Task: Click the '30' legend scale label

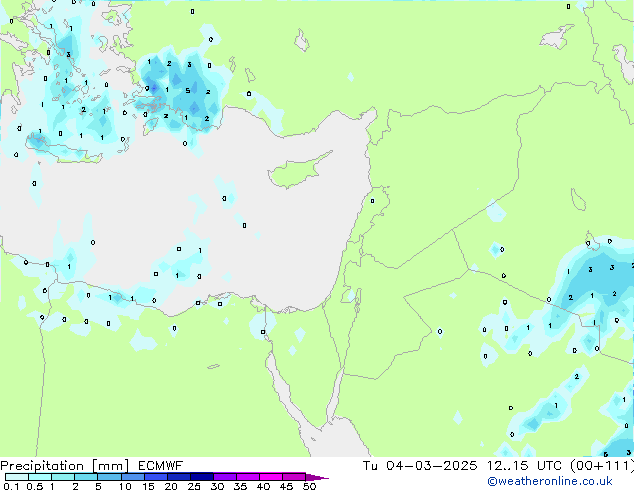Action: click(x=217, y=486)
